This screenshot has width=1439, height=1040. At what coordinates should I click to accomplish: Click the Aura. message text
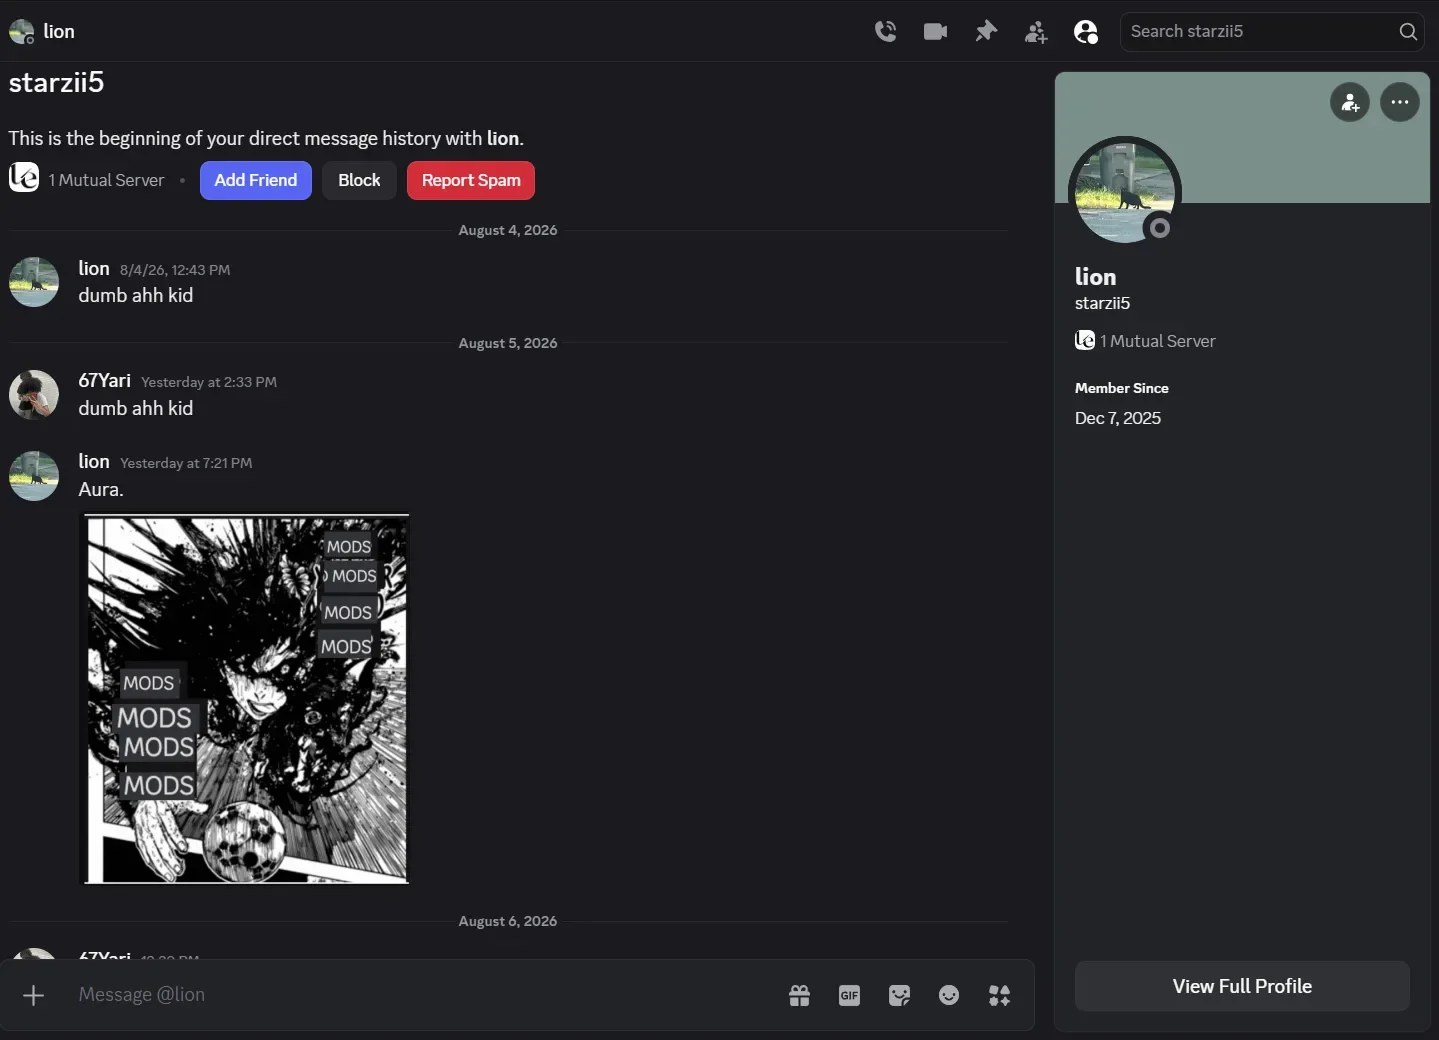tap(101, 489)
